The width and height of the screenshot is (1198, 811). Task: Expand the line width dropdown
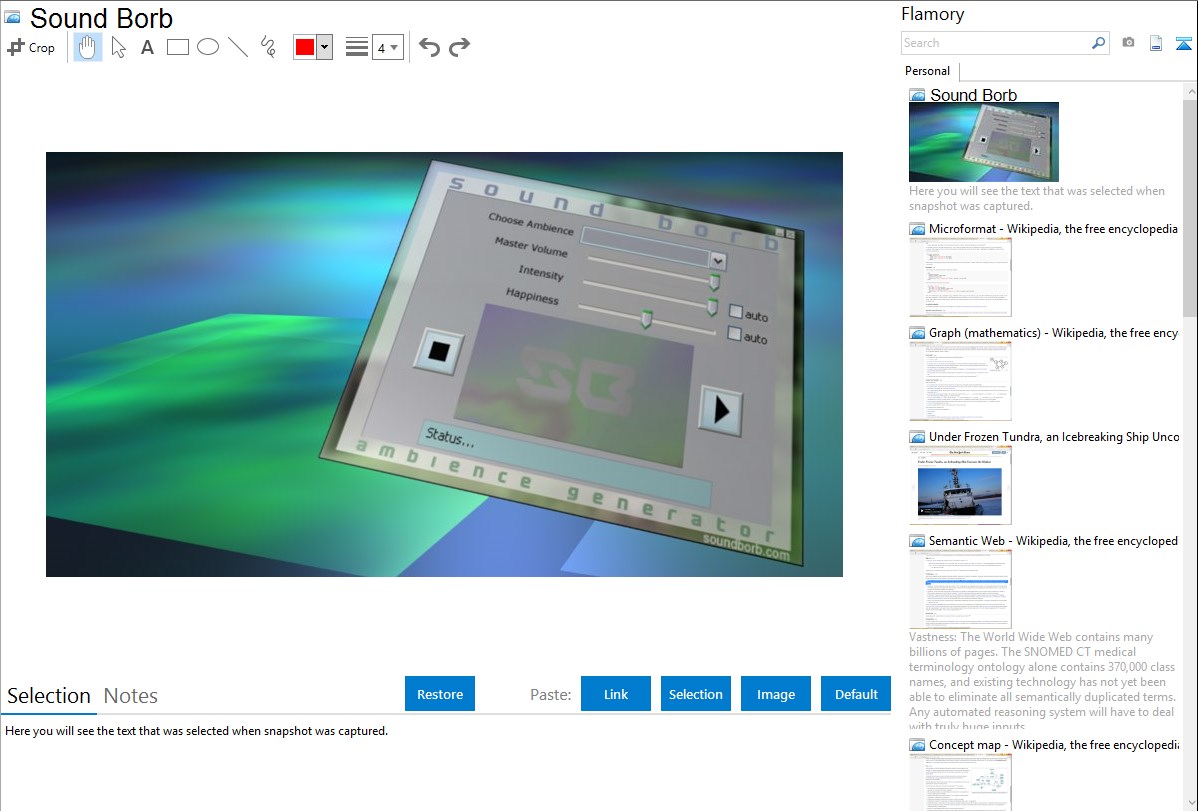coord(388,47)
